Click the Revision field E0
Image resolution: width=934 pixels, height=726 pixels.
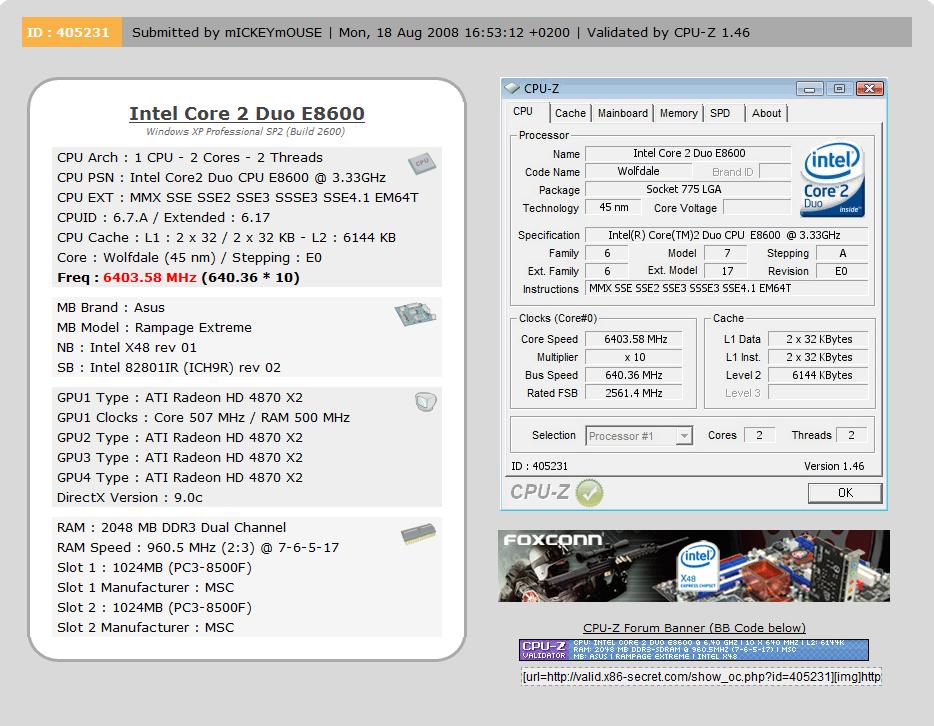tap(841, 271)
